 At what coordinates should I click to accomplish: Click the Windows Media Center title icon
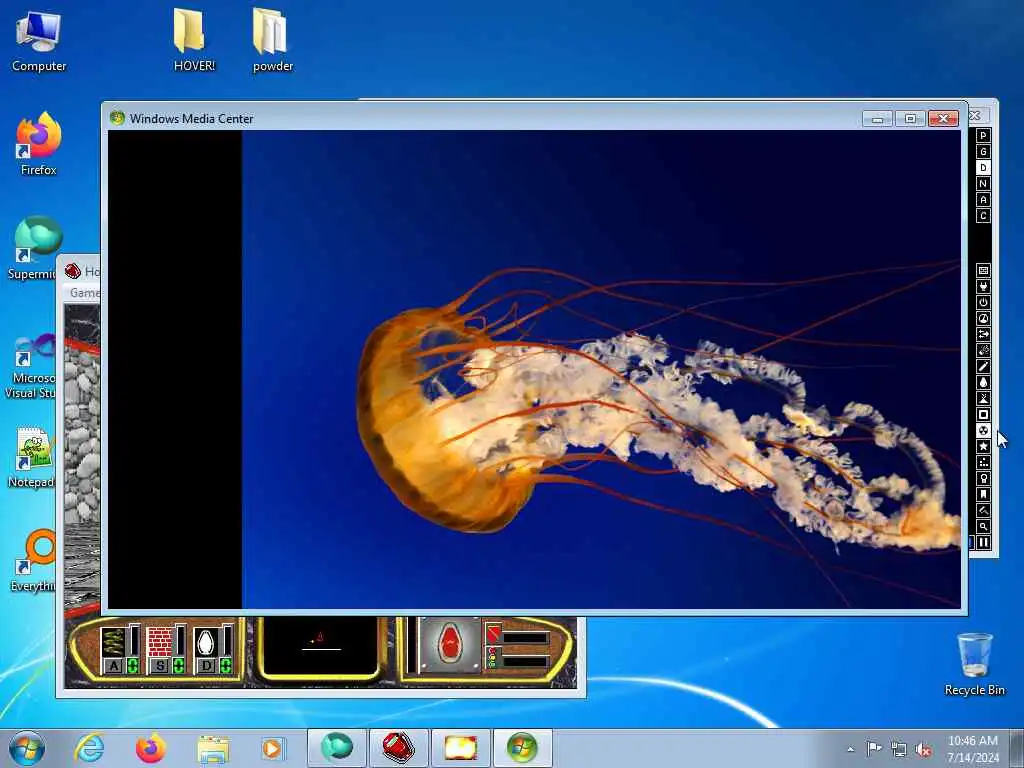pos(118,118)
